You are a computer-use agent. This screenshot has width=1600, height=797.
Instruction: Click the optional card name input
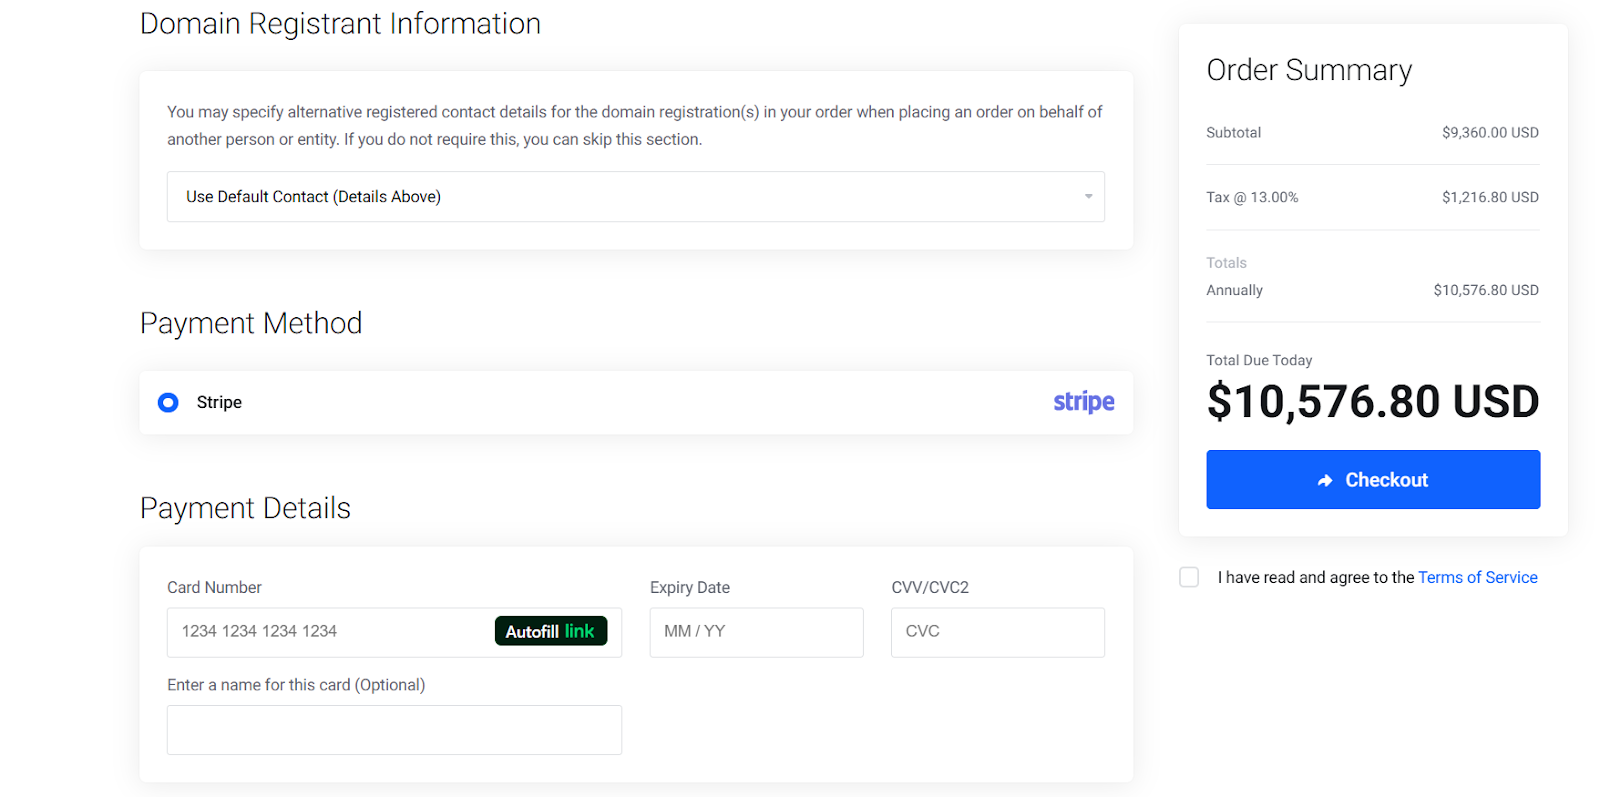394,730
